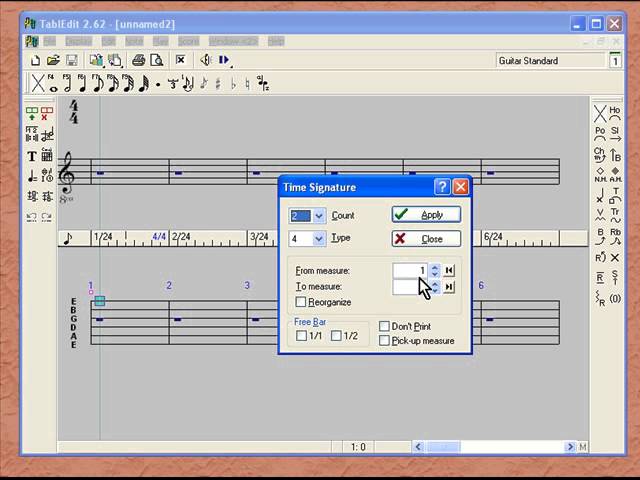Click the treble clef on the staff
The height and width of the screenshot is (480, 640).
coord(66,173)
